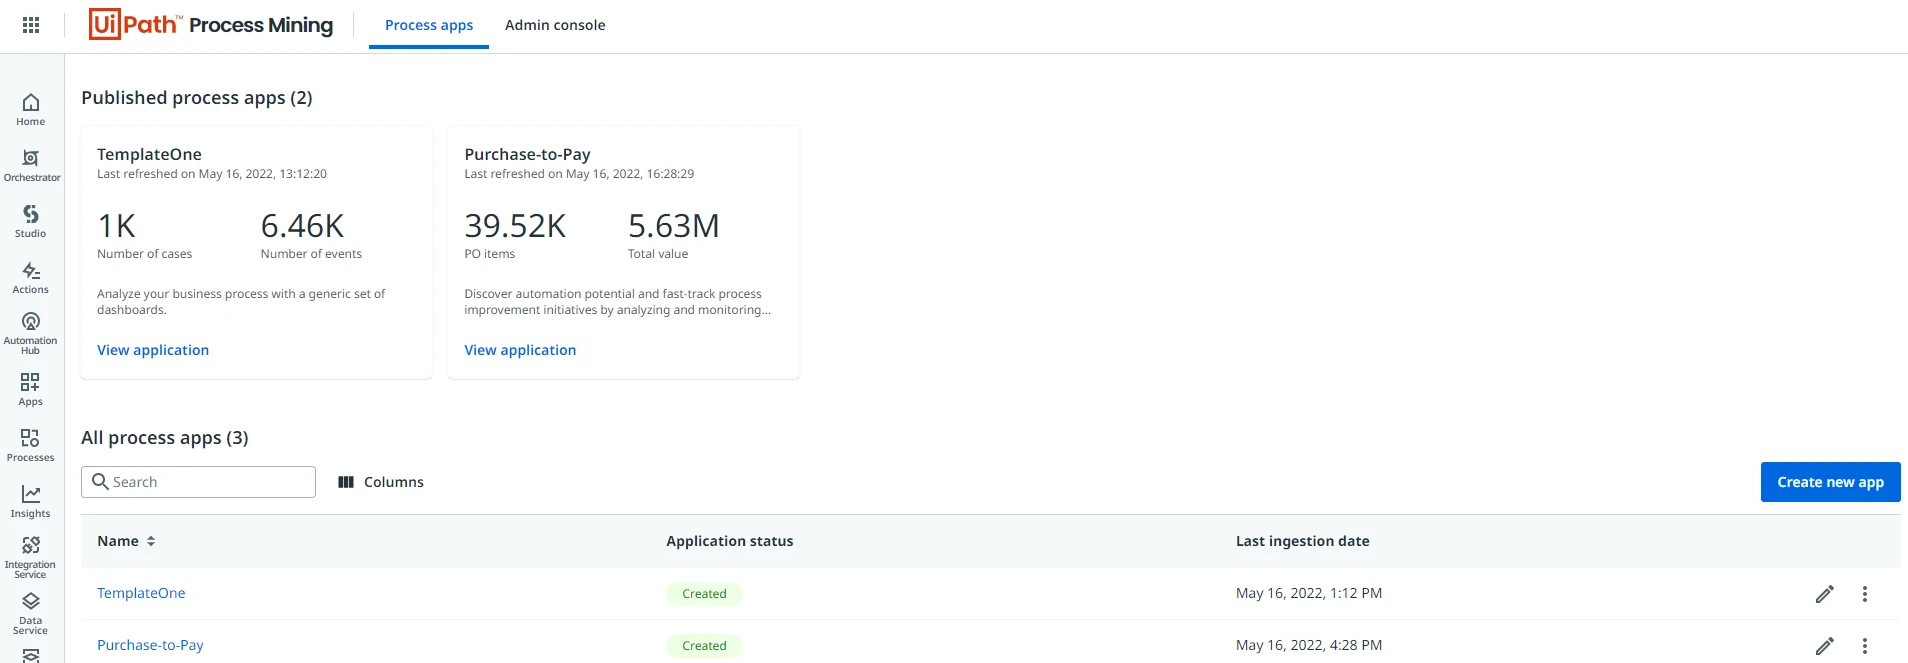This screenshot has width=1908, height=663.
Task: Go to Home in the sidebar
Action: click(x=31, y=109)
